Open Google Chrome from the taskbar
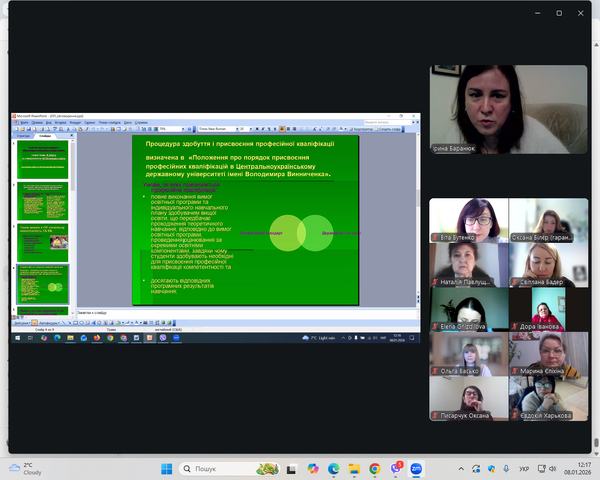Screen dimensions: 600x480 [x=374, y=468]
